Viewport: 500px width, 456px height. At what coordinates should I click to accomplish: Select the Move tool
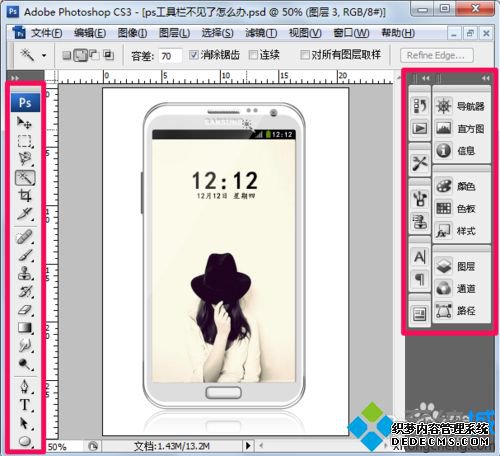pyautogui.click(x=25, y=123)
